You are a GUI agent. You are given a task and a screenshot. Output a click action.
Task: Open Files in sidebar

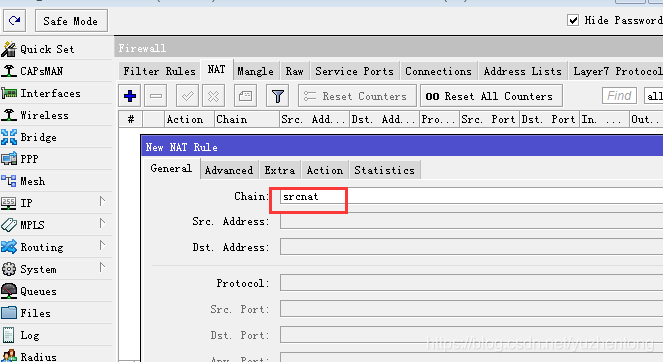click(x=26, y=313)
